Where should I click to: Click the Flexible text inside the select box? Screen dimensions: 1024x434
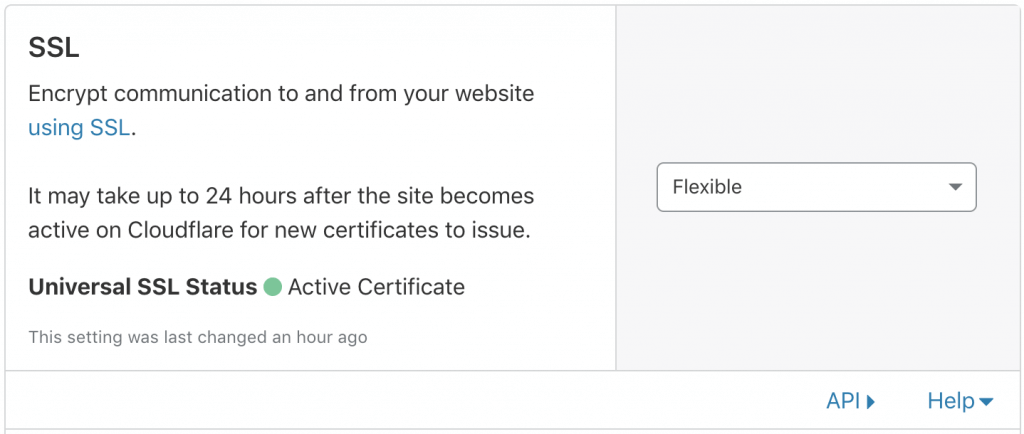click(707, 187)
